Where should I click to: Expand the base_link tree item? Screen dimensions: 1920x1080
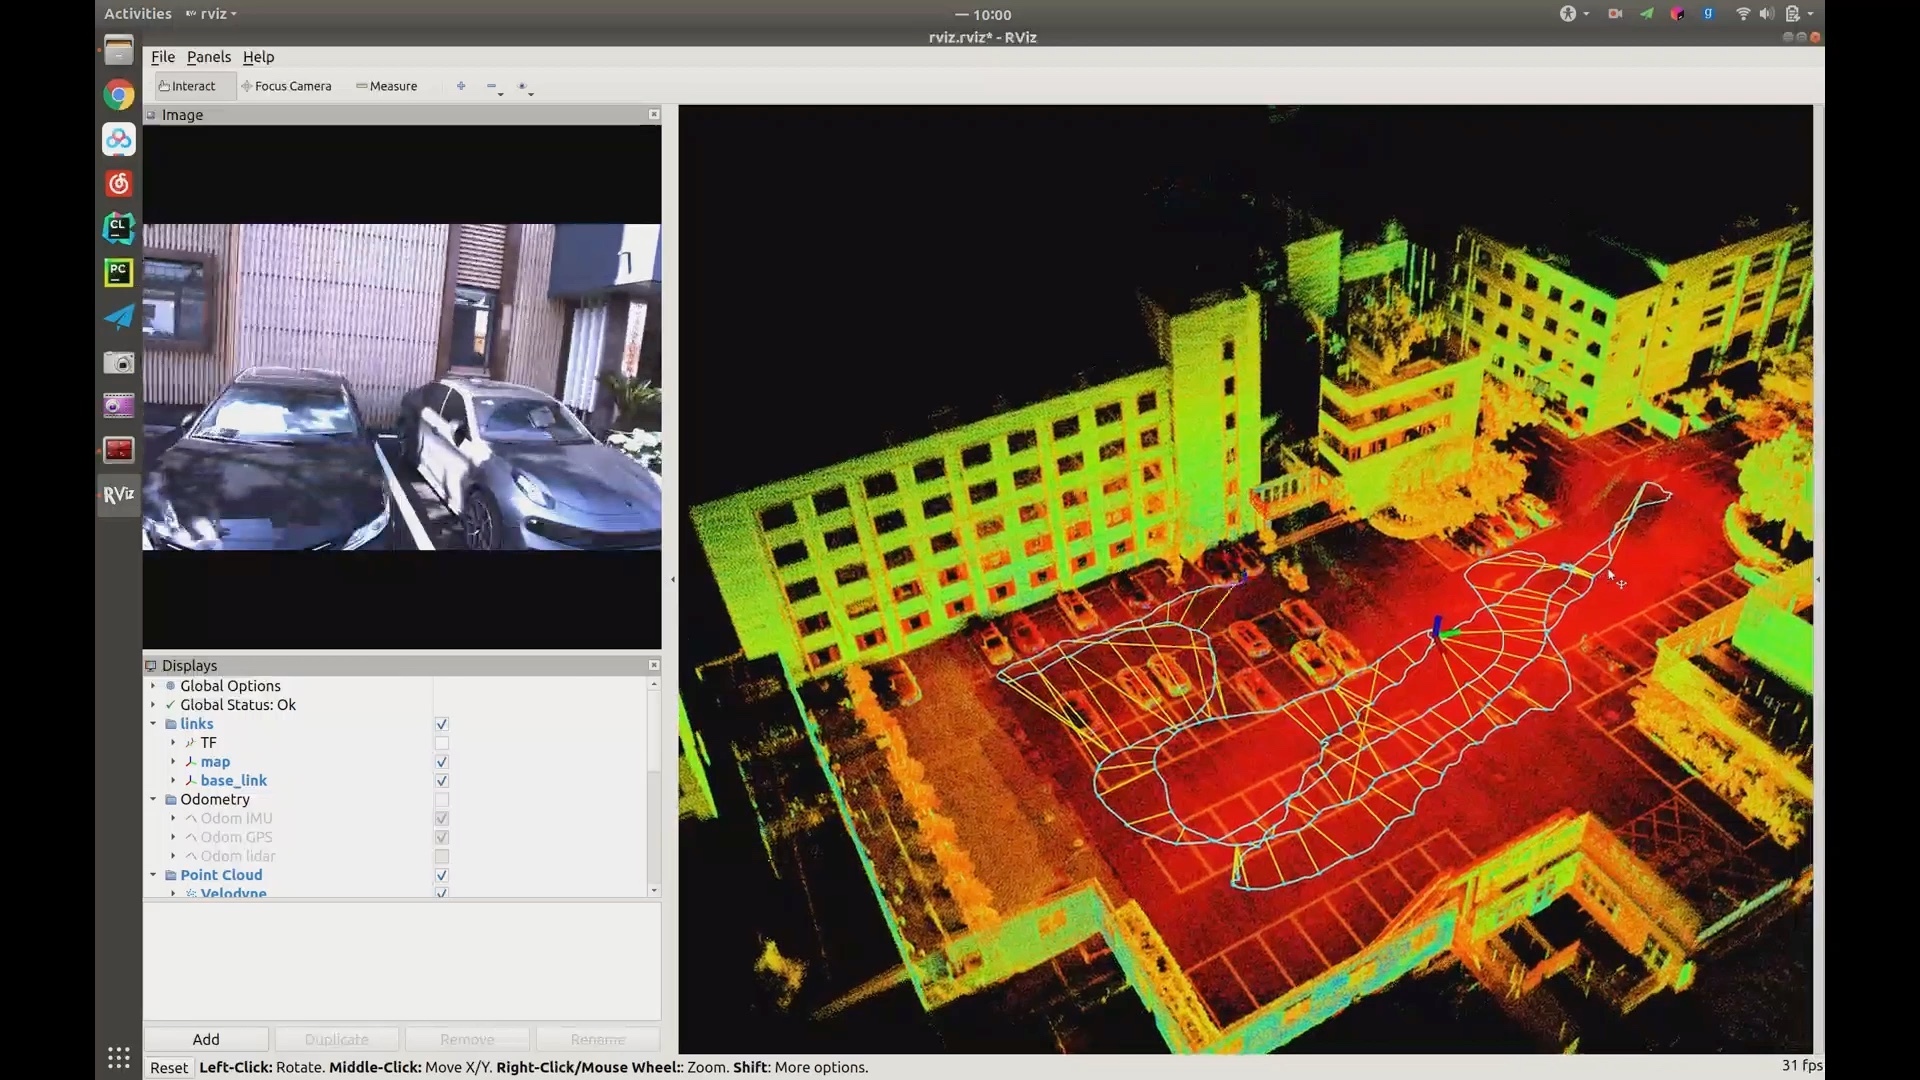[x=173, y=781]
